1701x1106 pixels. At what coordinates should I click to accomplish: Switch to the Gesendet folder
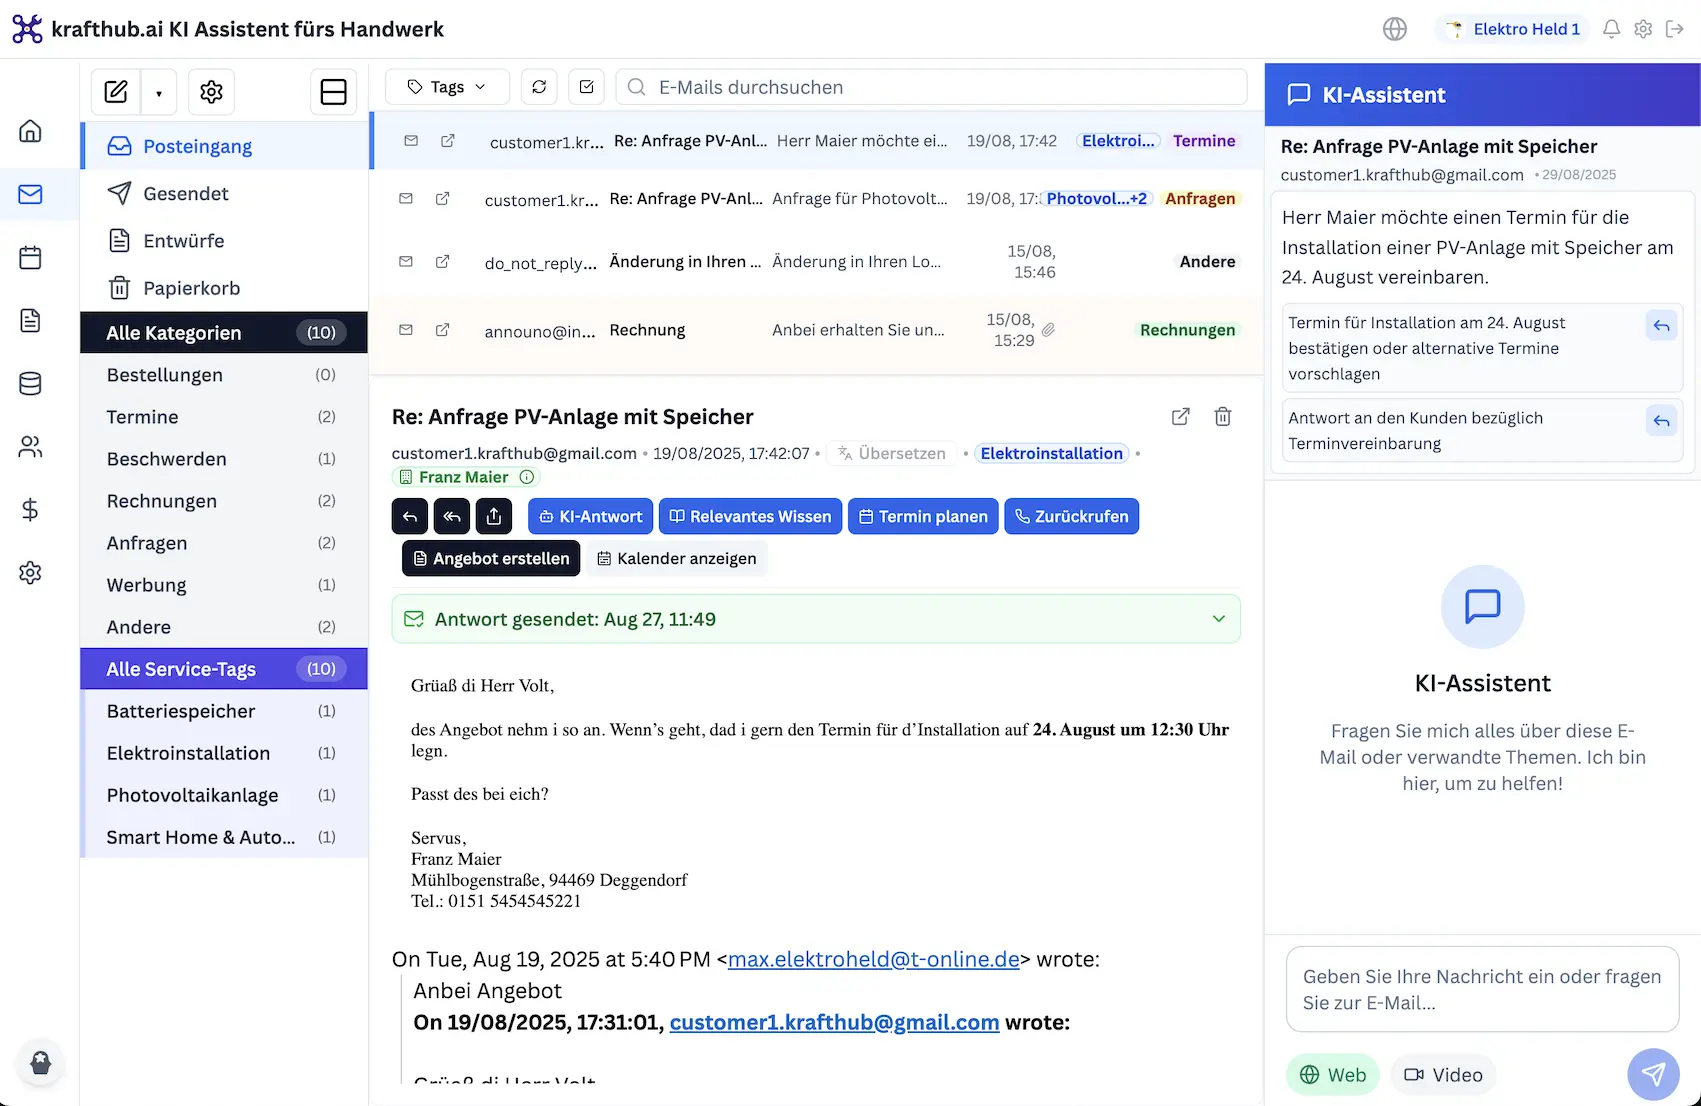tap(185, 193)
